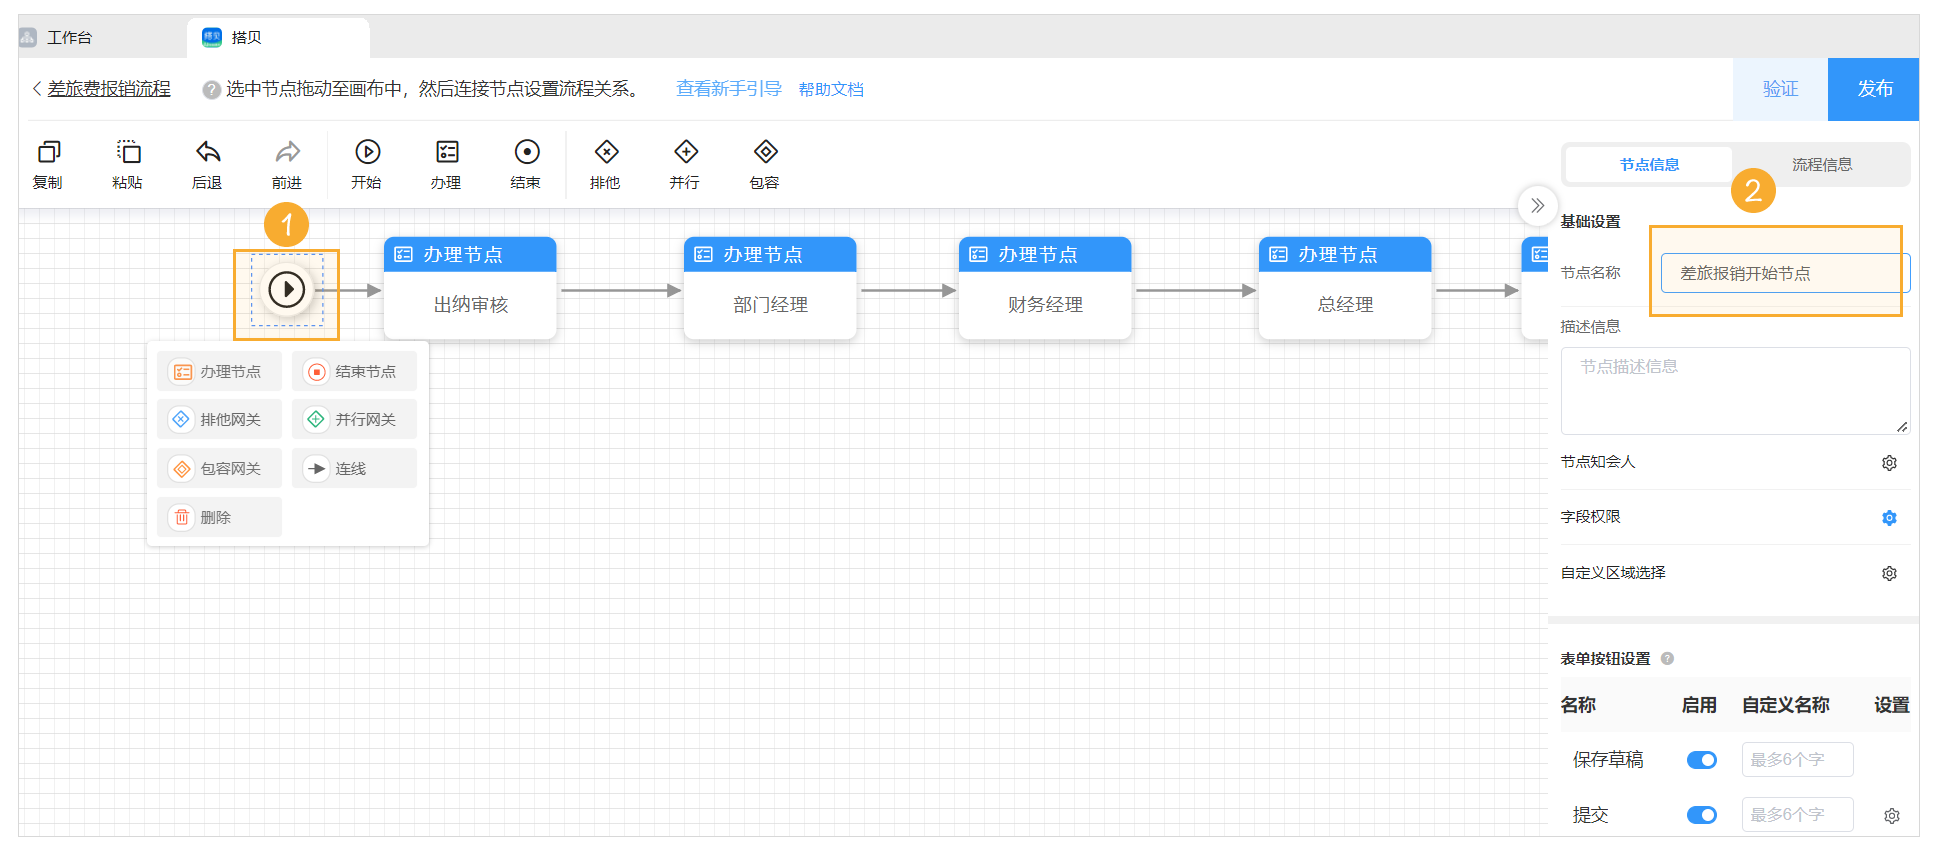1949x861 pixels.
Task: Open the 搭贝 browser tab
Action: pyautogui.click(x=278, y=38)
